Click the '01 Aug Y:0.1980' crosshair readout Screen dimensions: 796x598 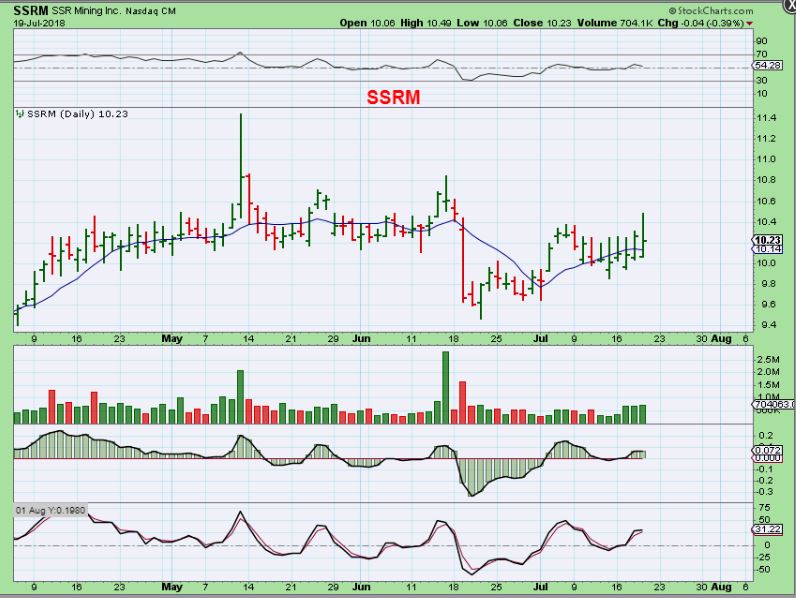pos(51,510)
